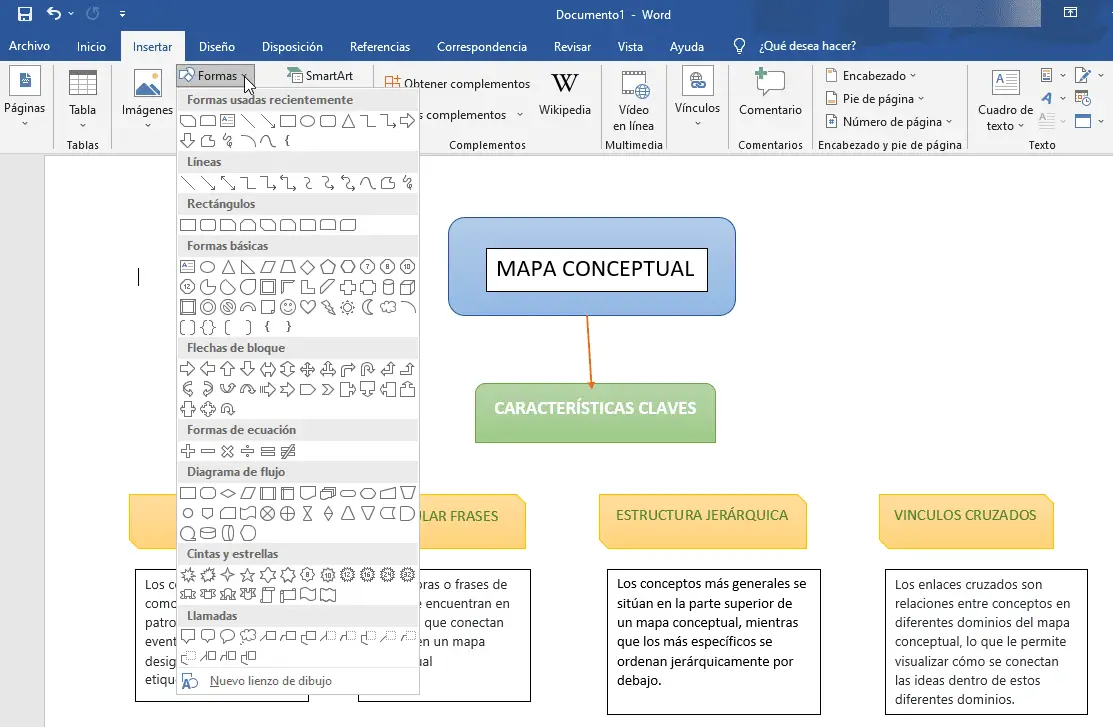The height and width of the screenshot is (727, 1113).
Task: Click the MAPA CONCEPTUAL text box
Action: click(596, 269)
